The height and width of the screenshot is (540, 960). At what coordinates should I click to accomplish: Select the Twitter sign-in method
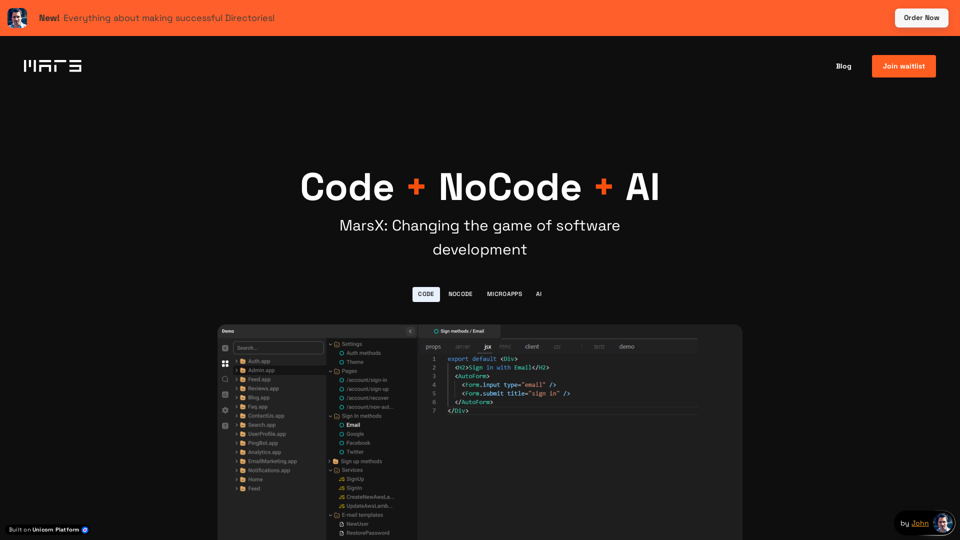[355, 452]
